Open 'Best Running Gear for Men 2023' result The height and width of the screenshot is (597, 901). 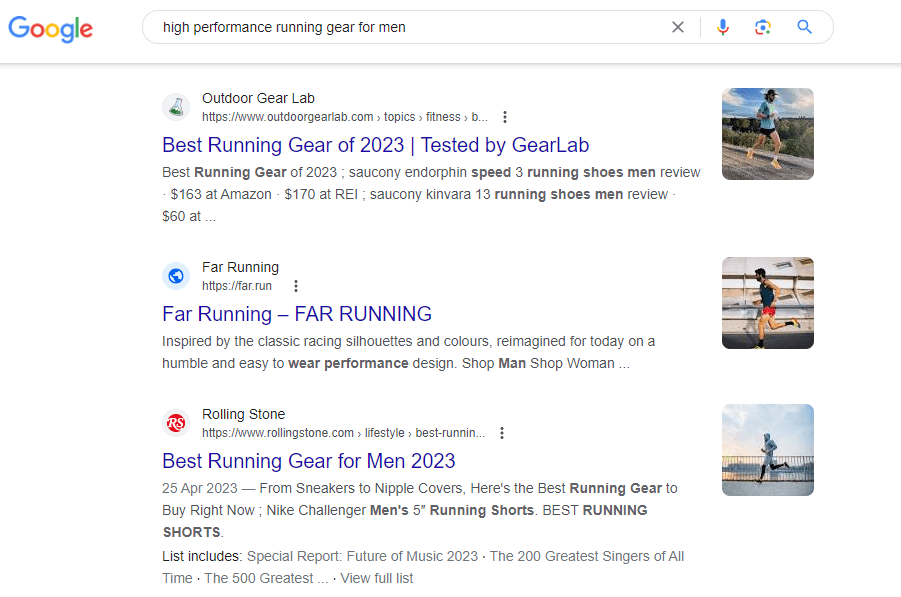click(x=309, y=461)
